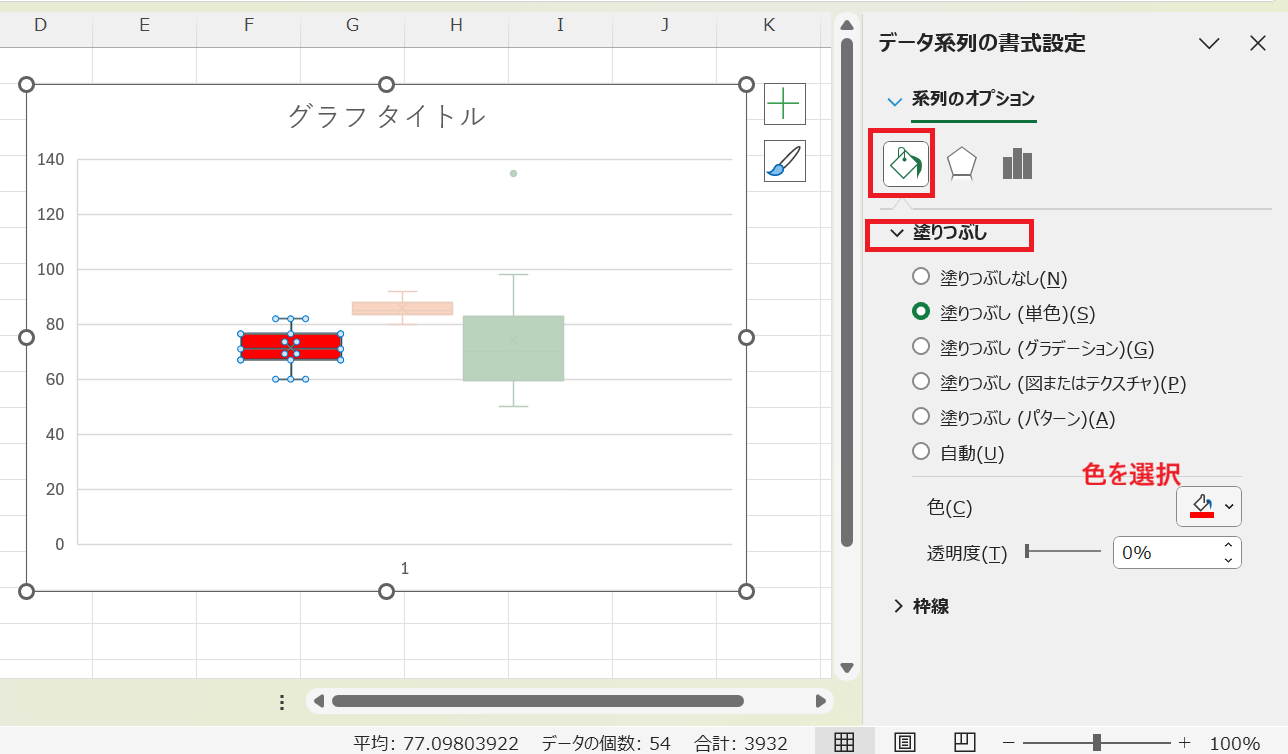This screenshot has width=1288, height=754.
Task: Click the Chart Elements plus icon
Action: [x=783, y=103]
